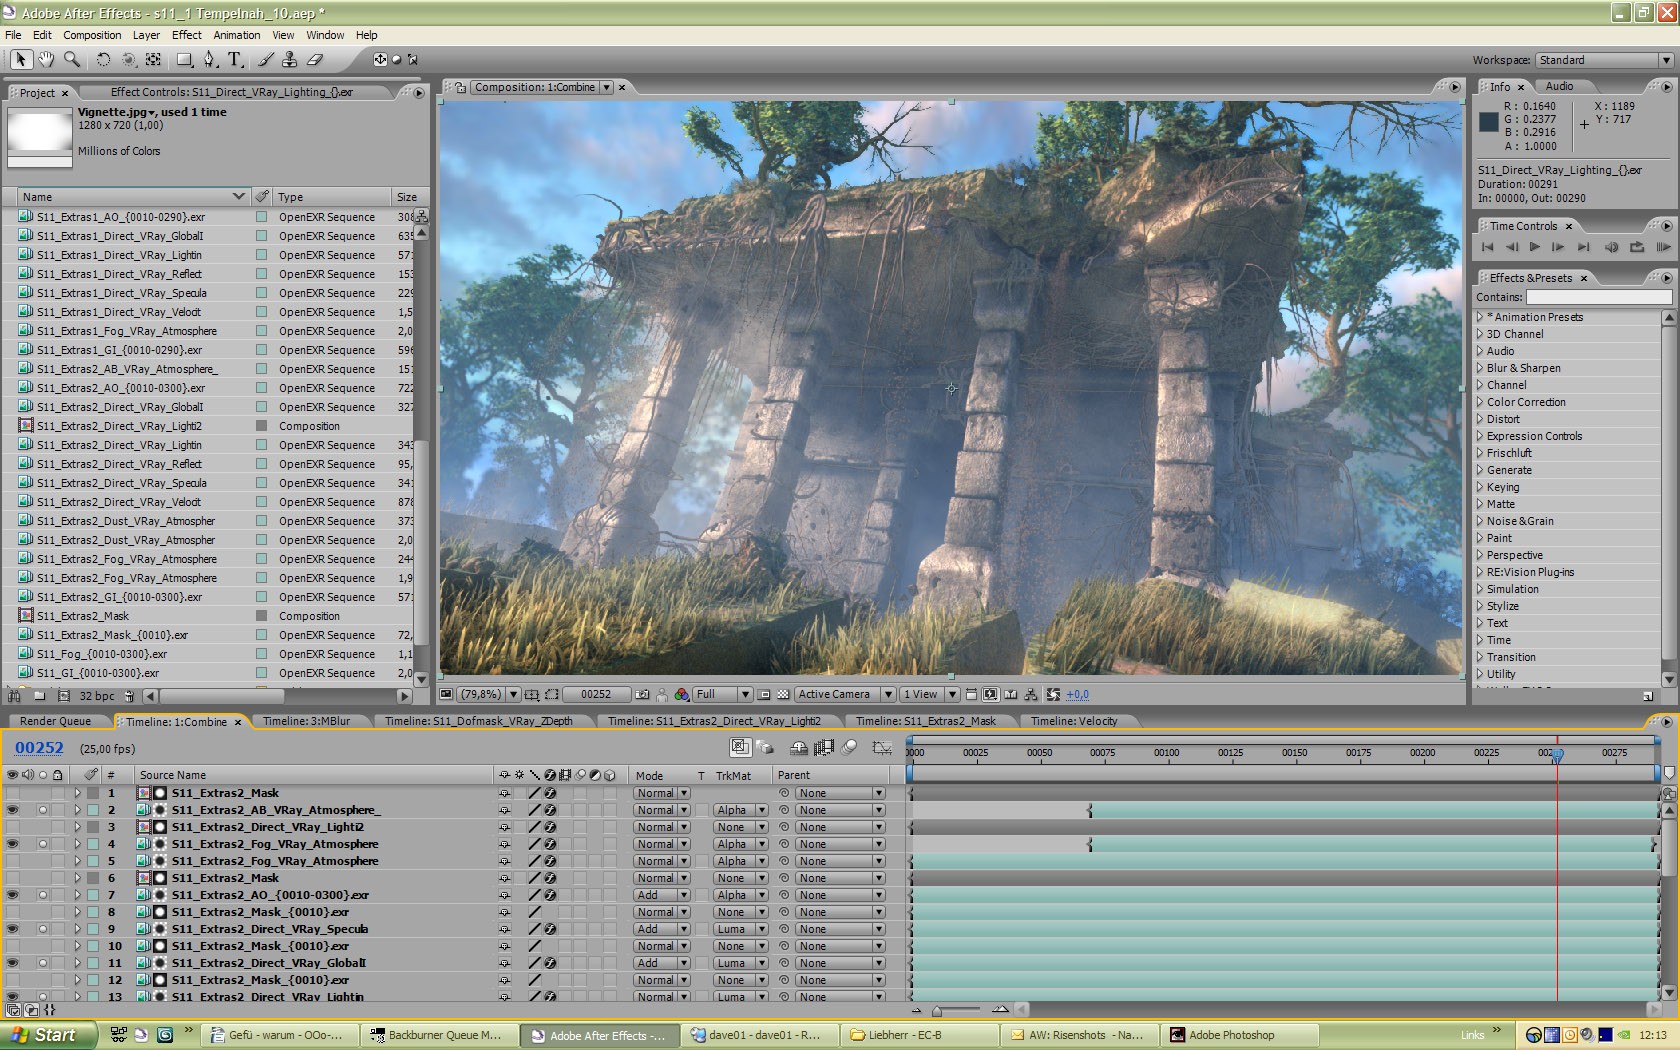
Task: Open layer 9 TrkMat Luma dropdown
Action: point(741,929)
